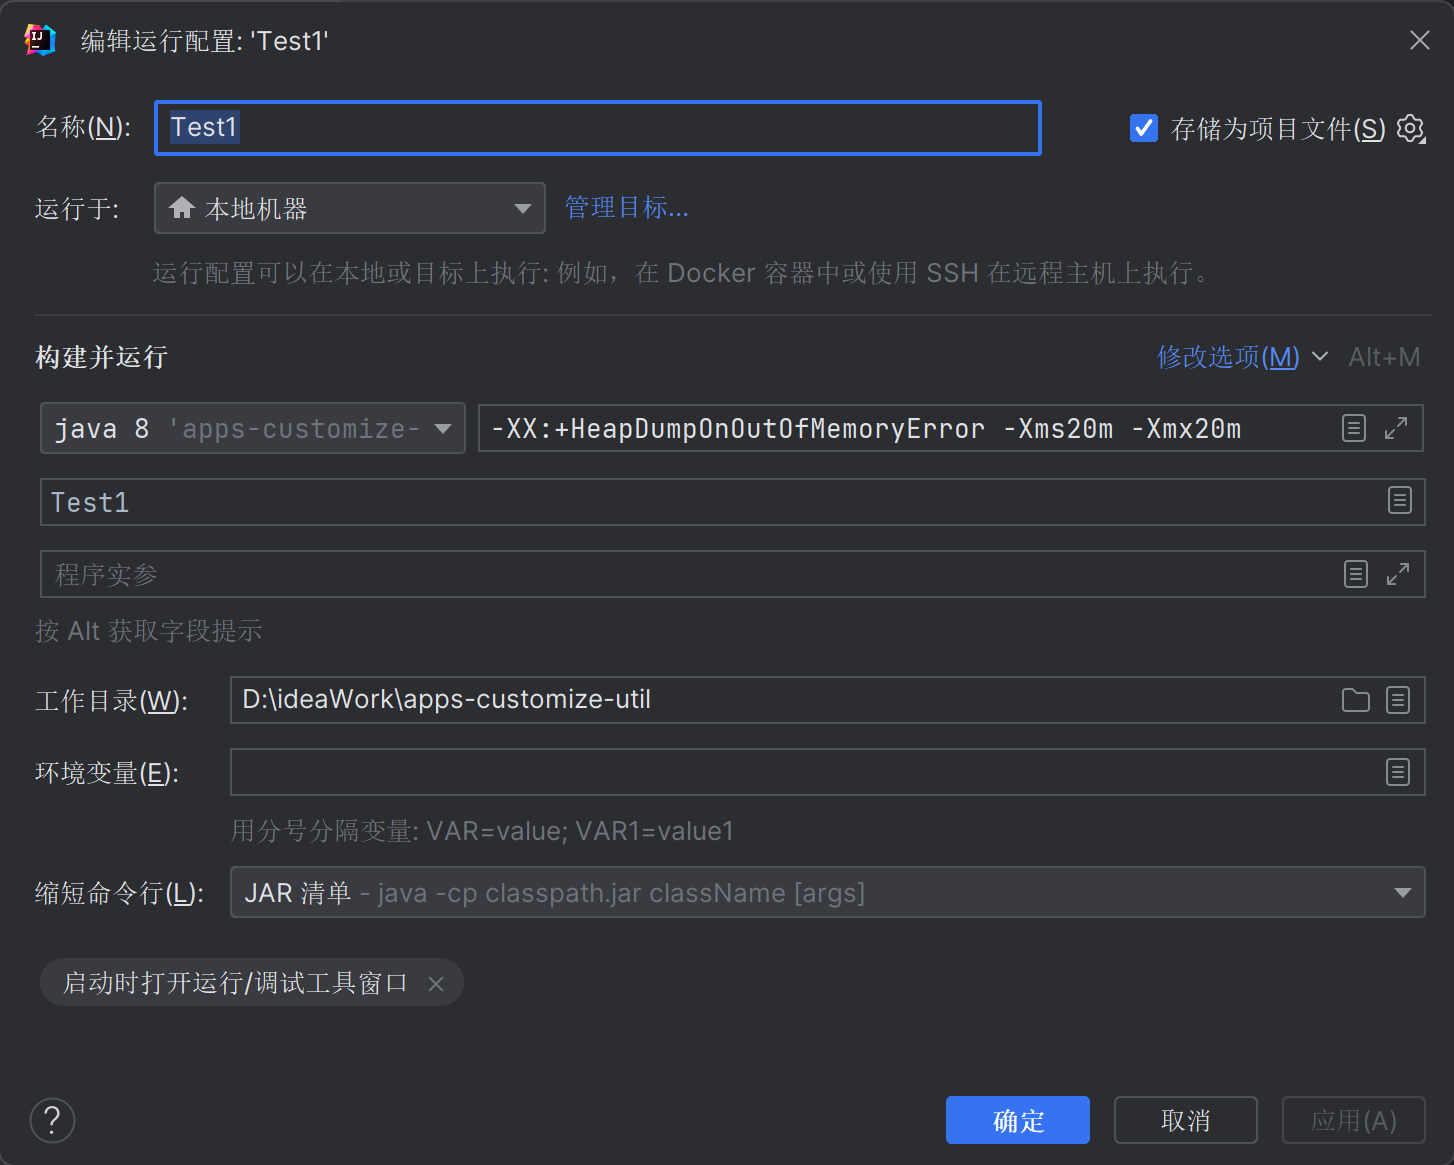Remove the 启动时打开运行/调试工具窗口 tag
The height and width of the screenshot is (1165, 1454).
coord(436,984)
